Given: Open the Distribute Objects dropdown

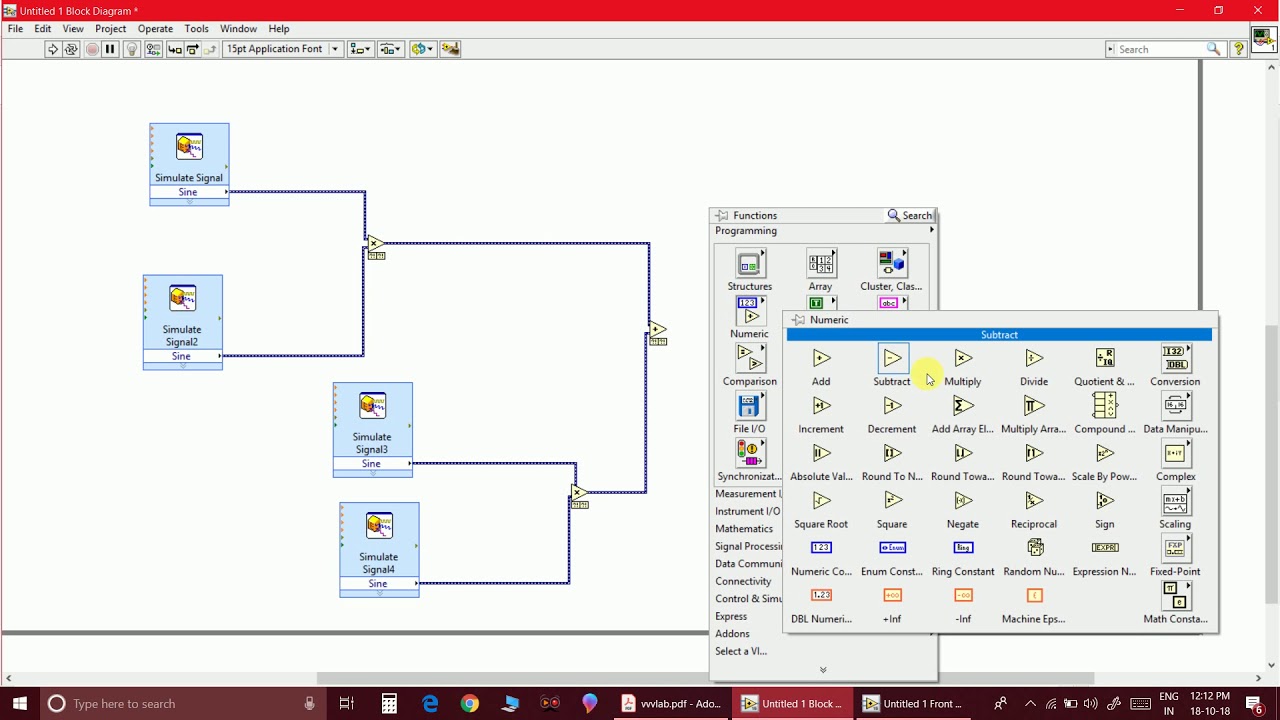Looking at the screenshot, I should pos(391,49).
